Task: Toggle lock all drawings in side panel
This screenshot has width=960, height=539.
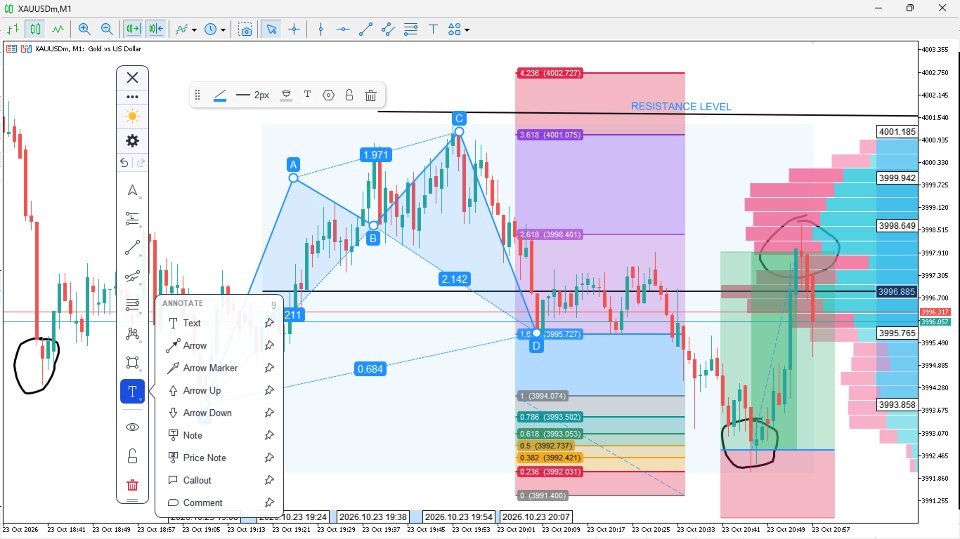Action: pos(132,456)
